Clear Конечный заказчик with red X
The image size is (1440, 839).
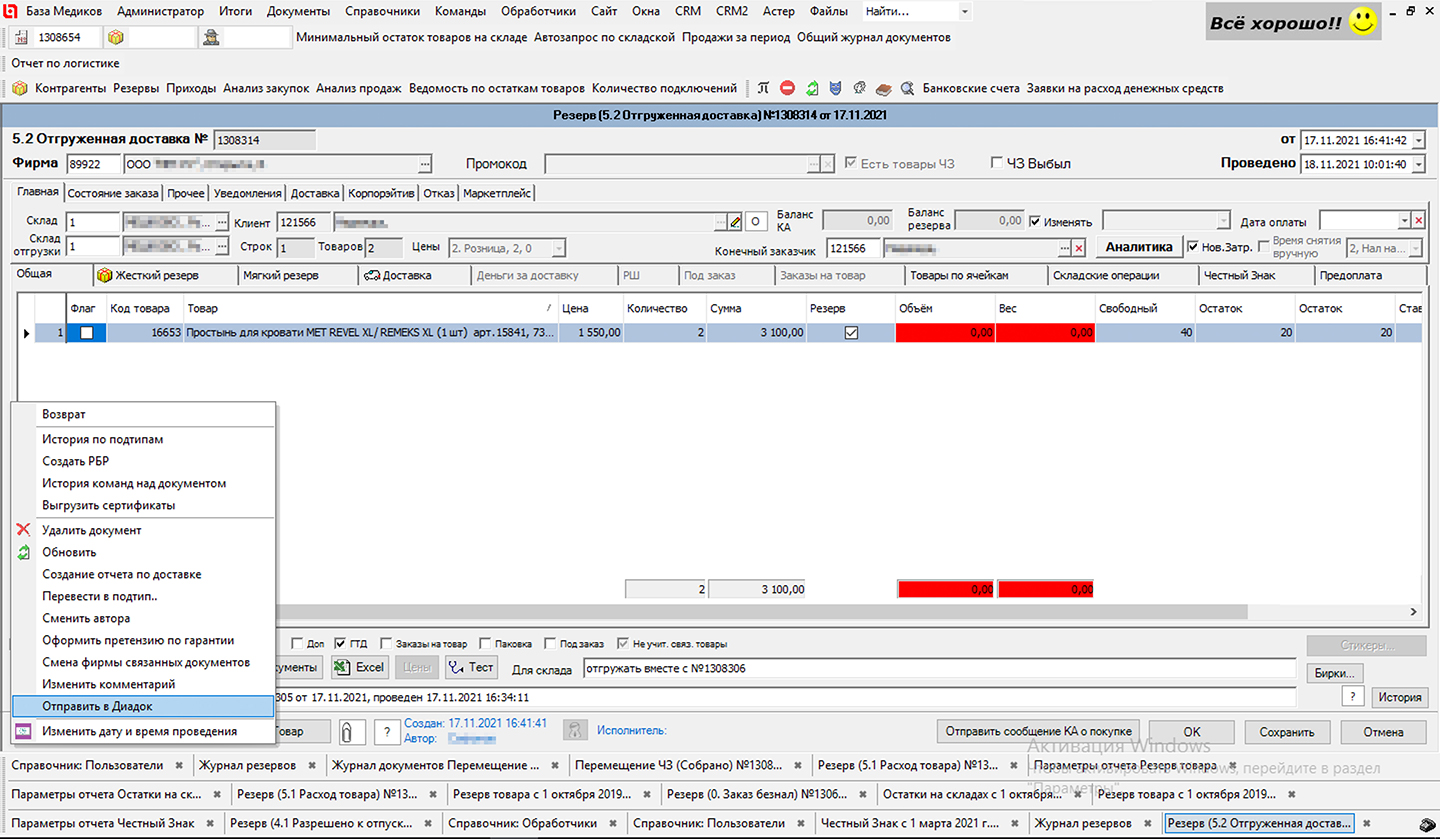pos(1079,247)
